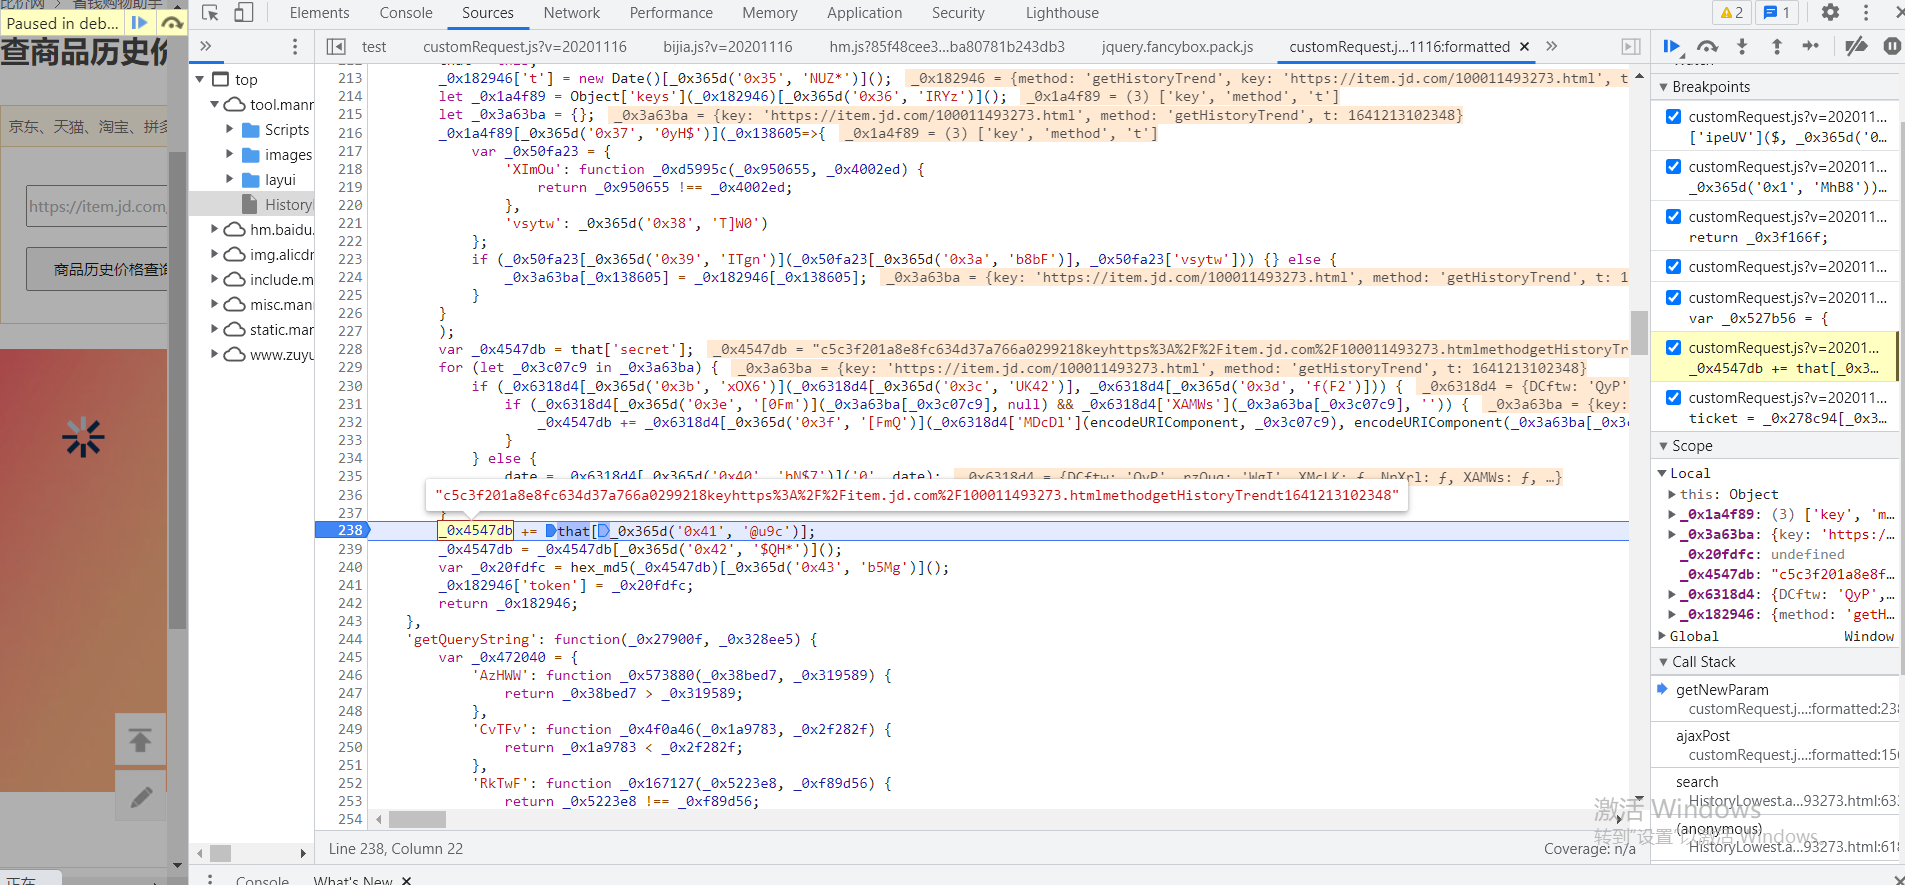Collapse the Call Stack section
This screenshot has width=1905, height=885.
pos(1664,662)
